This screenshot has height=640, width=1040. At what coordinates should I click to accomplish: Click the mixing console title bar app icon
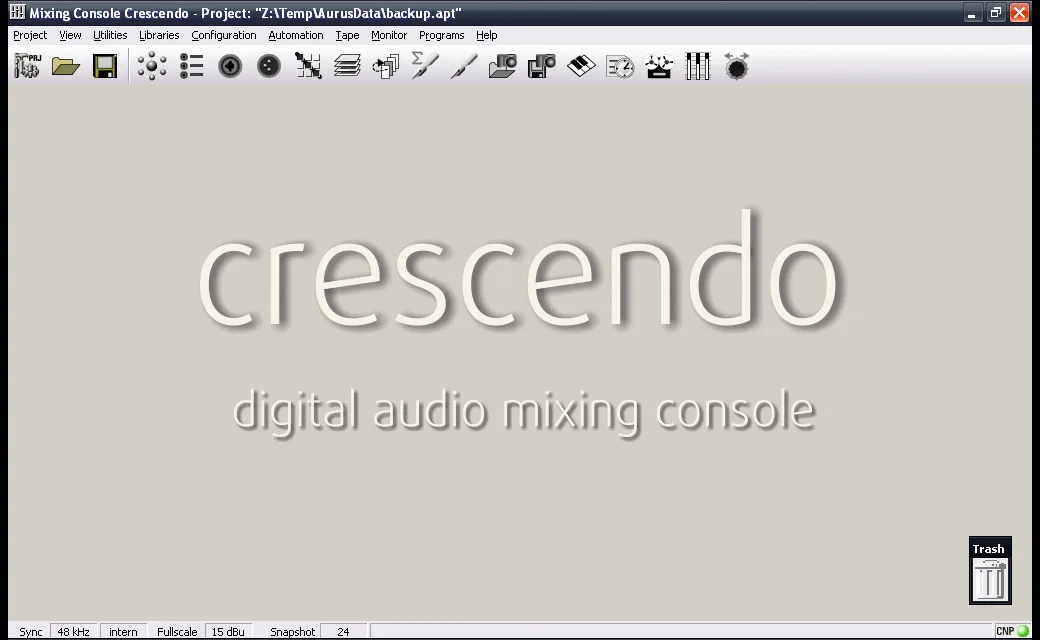click(17, 12)
